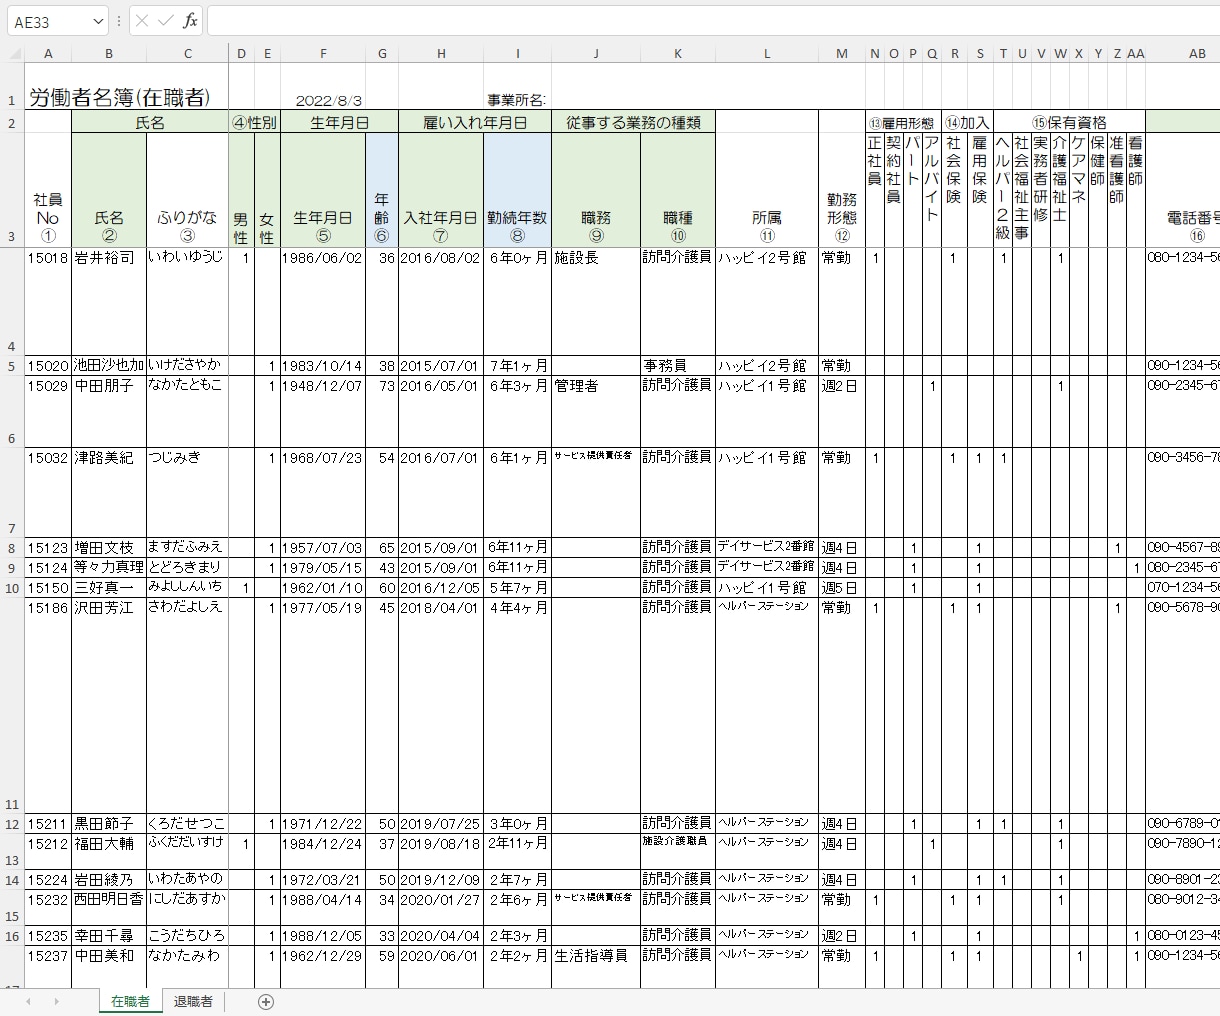Click the 事務員 job type cell
1220x1016 pixels.
(x=678, y=366)
